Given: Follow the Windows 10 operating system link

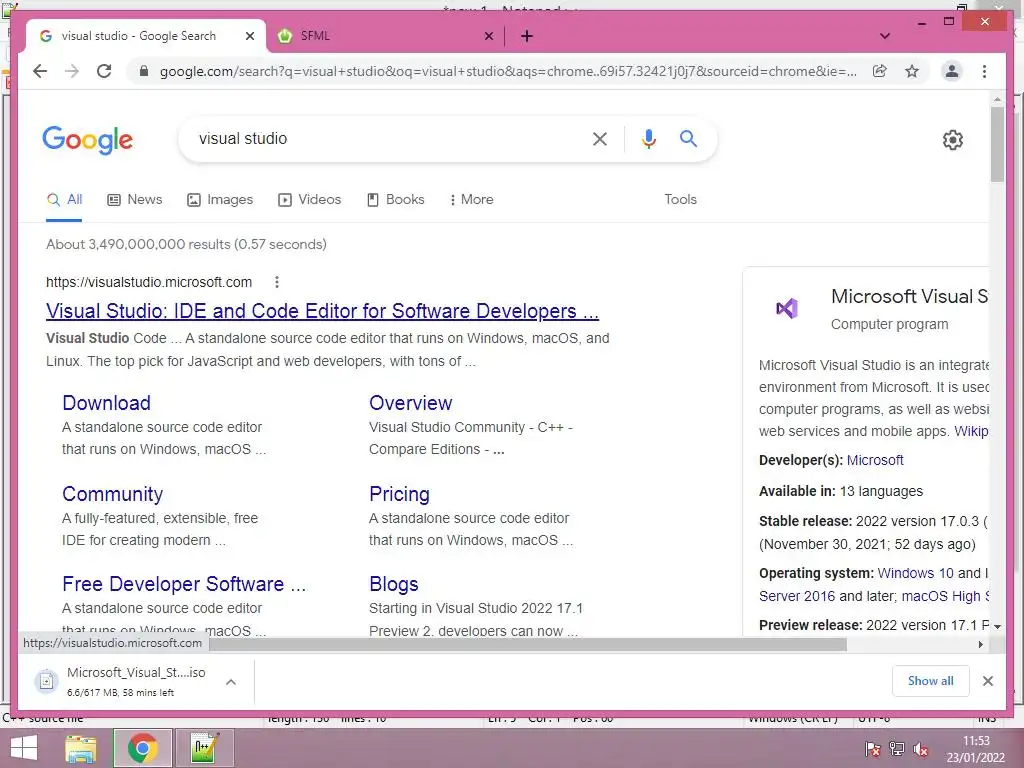Looking at the screenshot, I should coord(916,573).
